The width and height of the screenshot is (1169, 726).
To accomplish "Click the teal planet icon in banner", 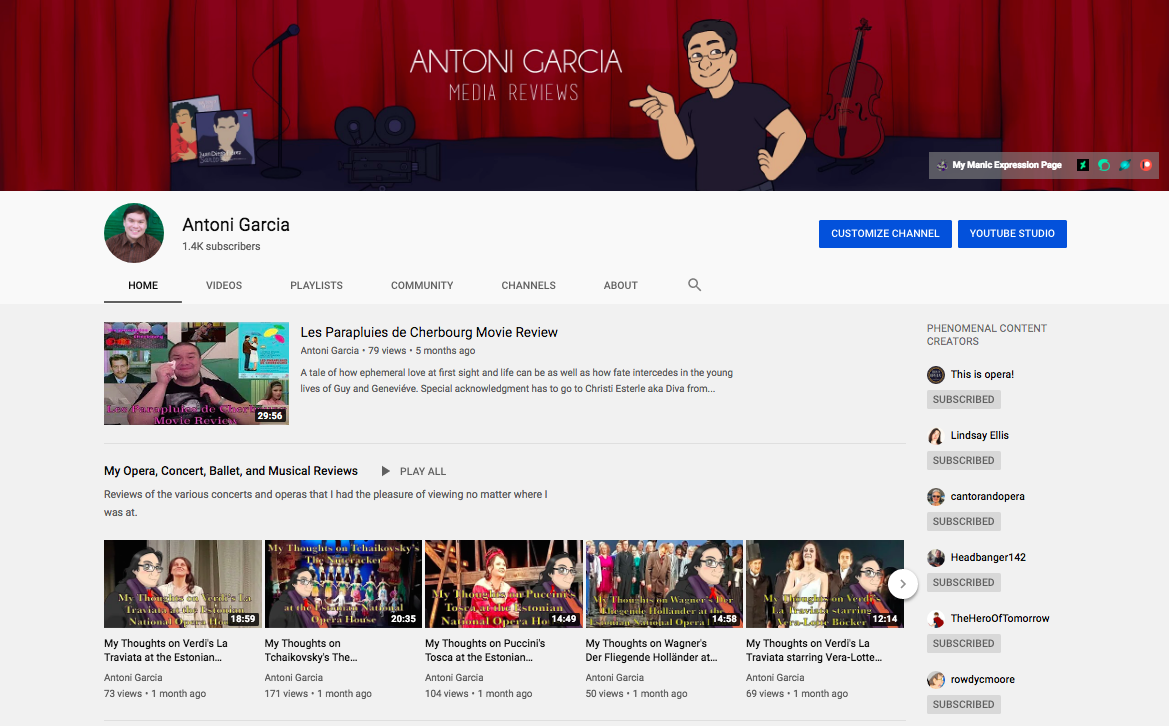I will 1125,165.
